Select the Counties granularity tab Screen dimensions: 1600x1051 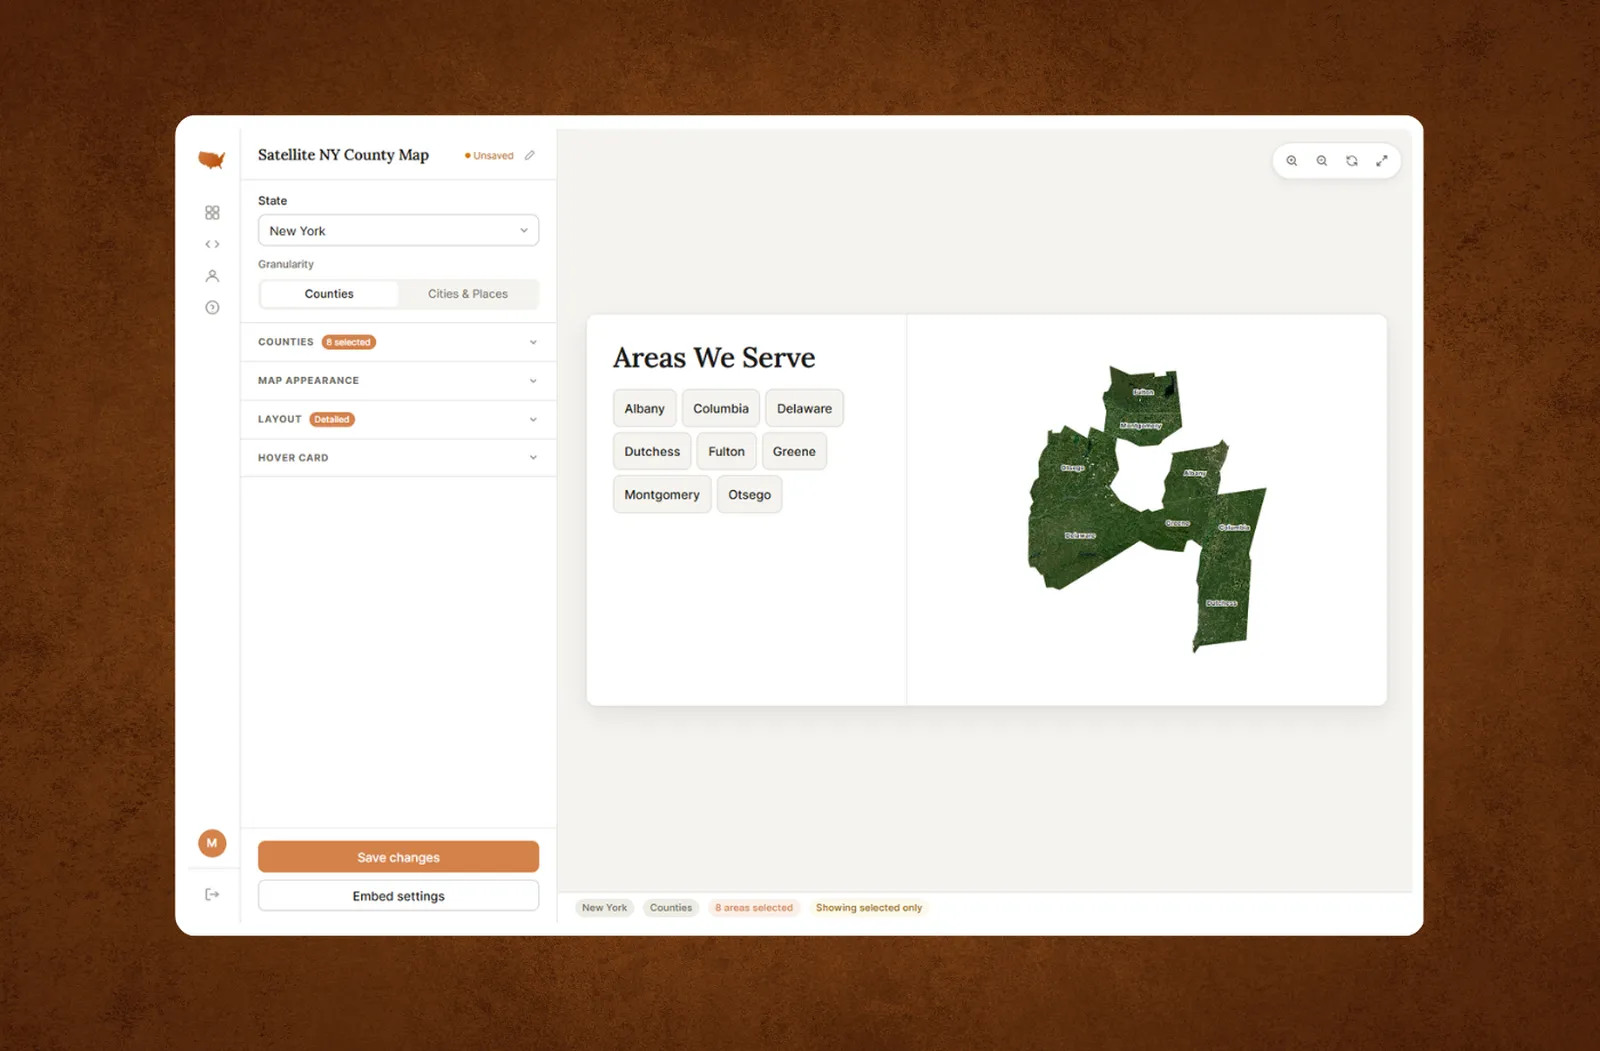(x=329, y=294)
